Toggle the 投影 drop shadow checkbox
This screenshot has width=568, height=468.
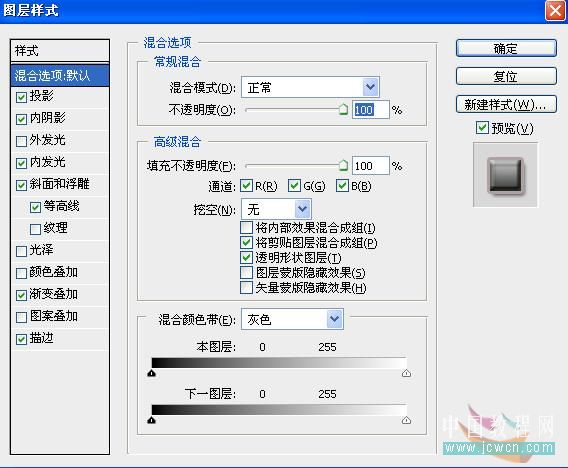[x=21, y=97]
